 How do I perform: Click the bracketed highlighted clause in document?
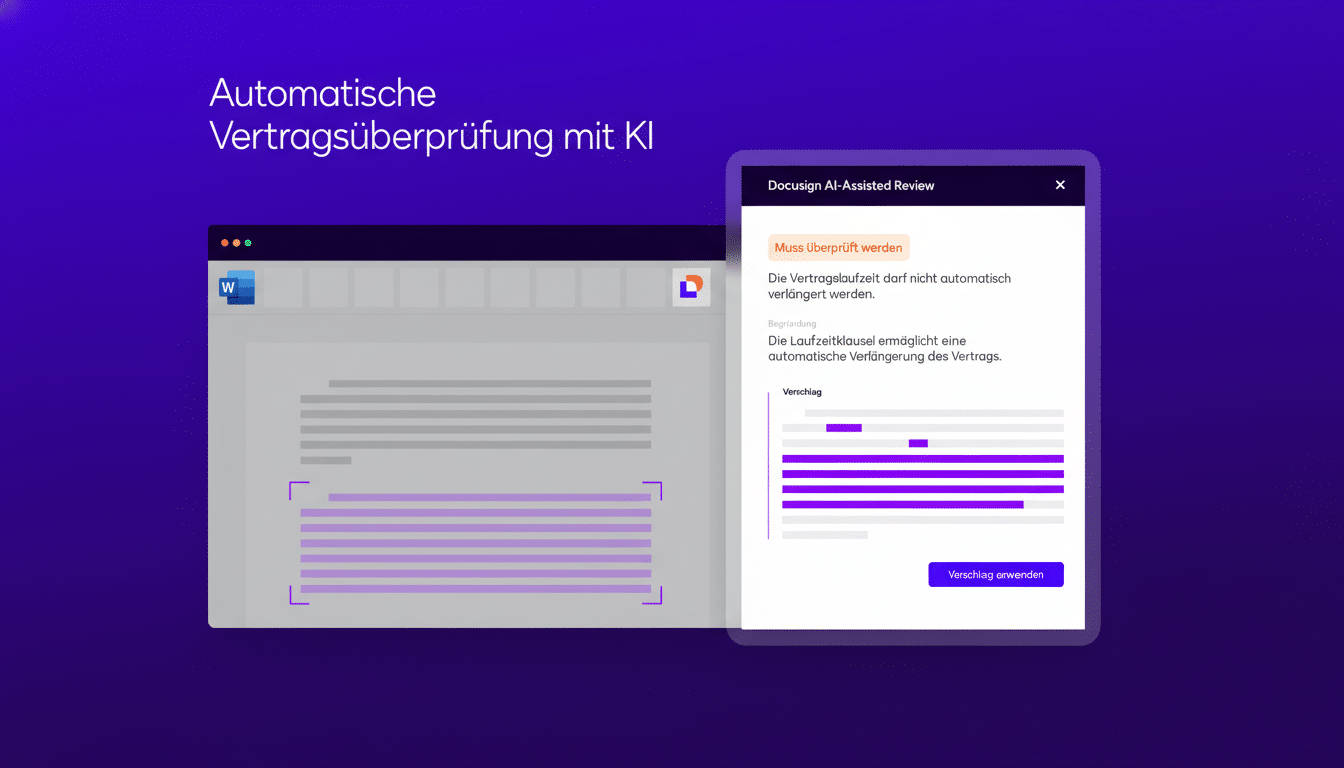click(476, 545)
